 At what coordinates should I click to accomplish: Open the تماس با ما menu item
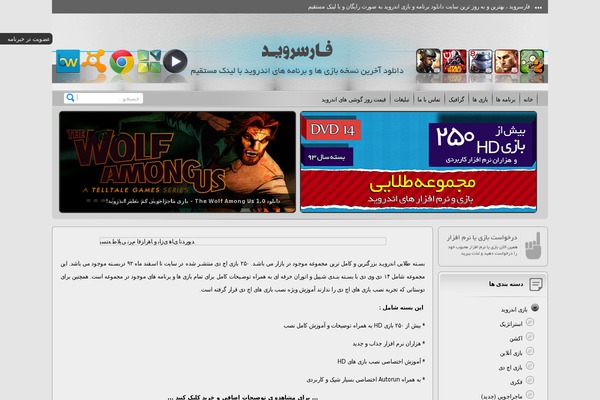click(429, 100)
